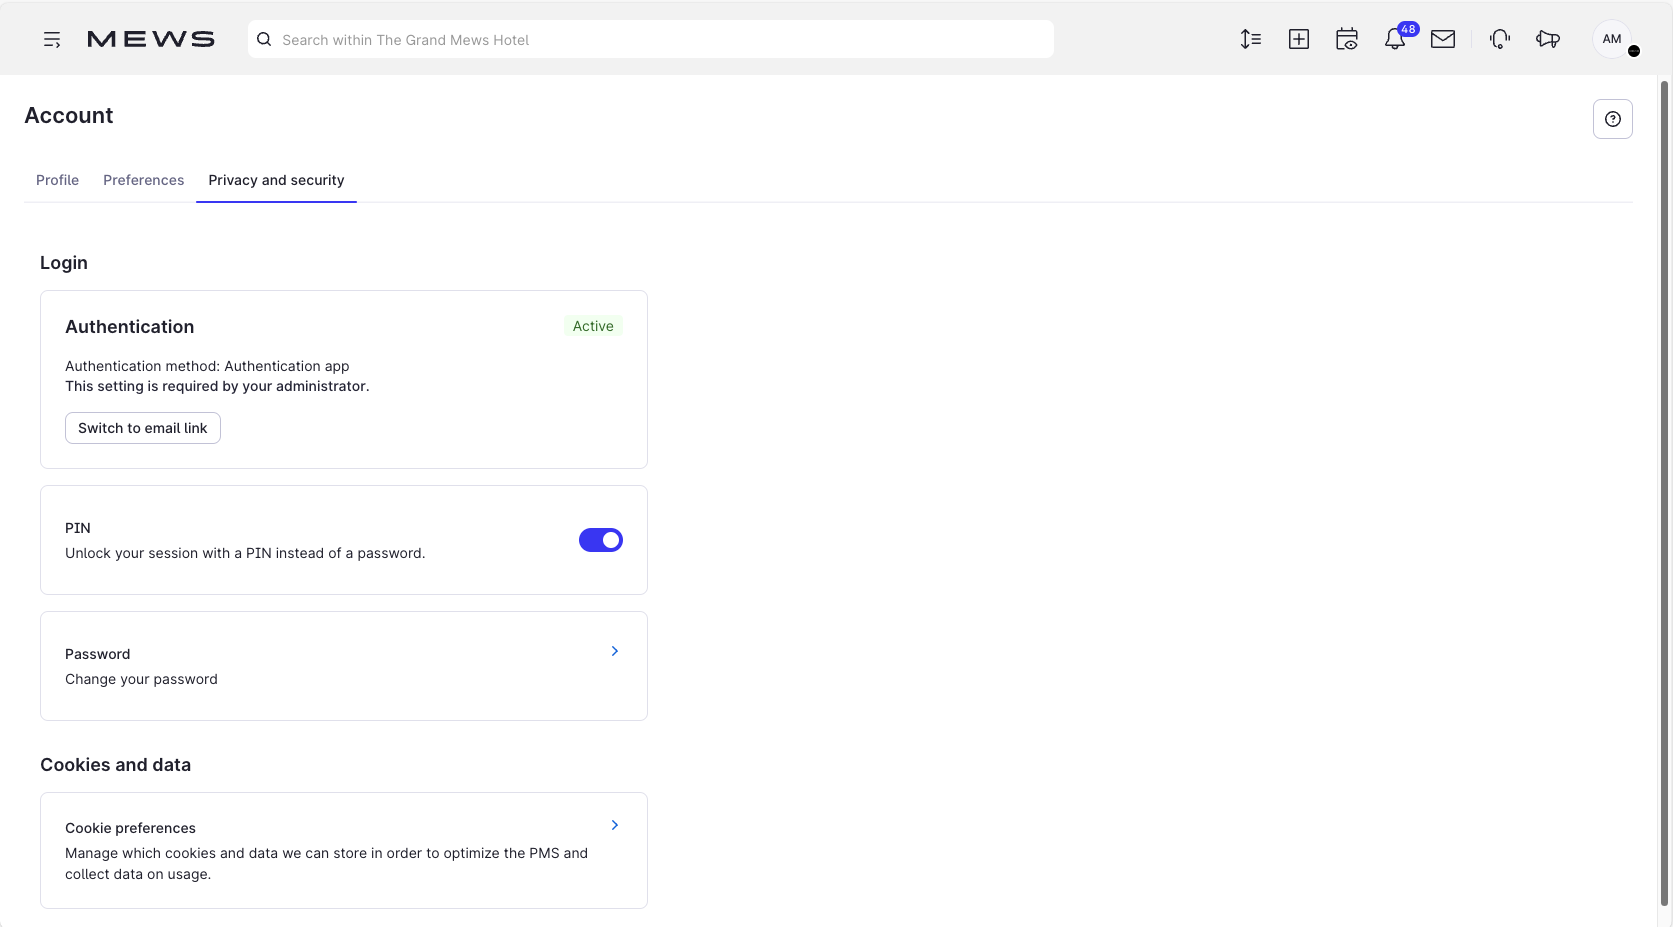The width and height of the screenshot is (1673, 927).
Task: Open the main navigation menu icon
Action: [x=52, y=40]
